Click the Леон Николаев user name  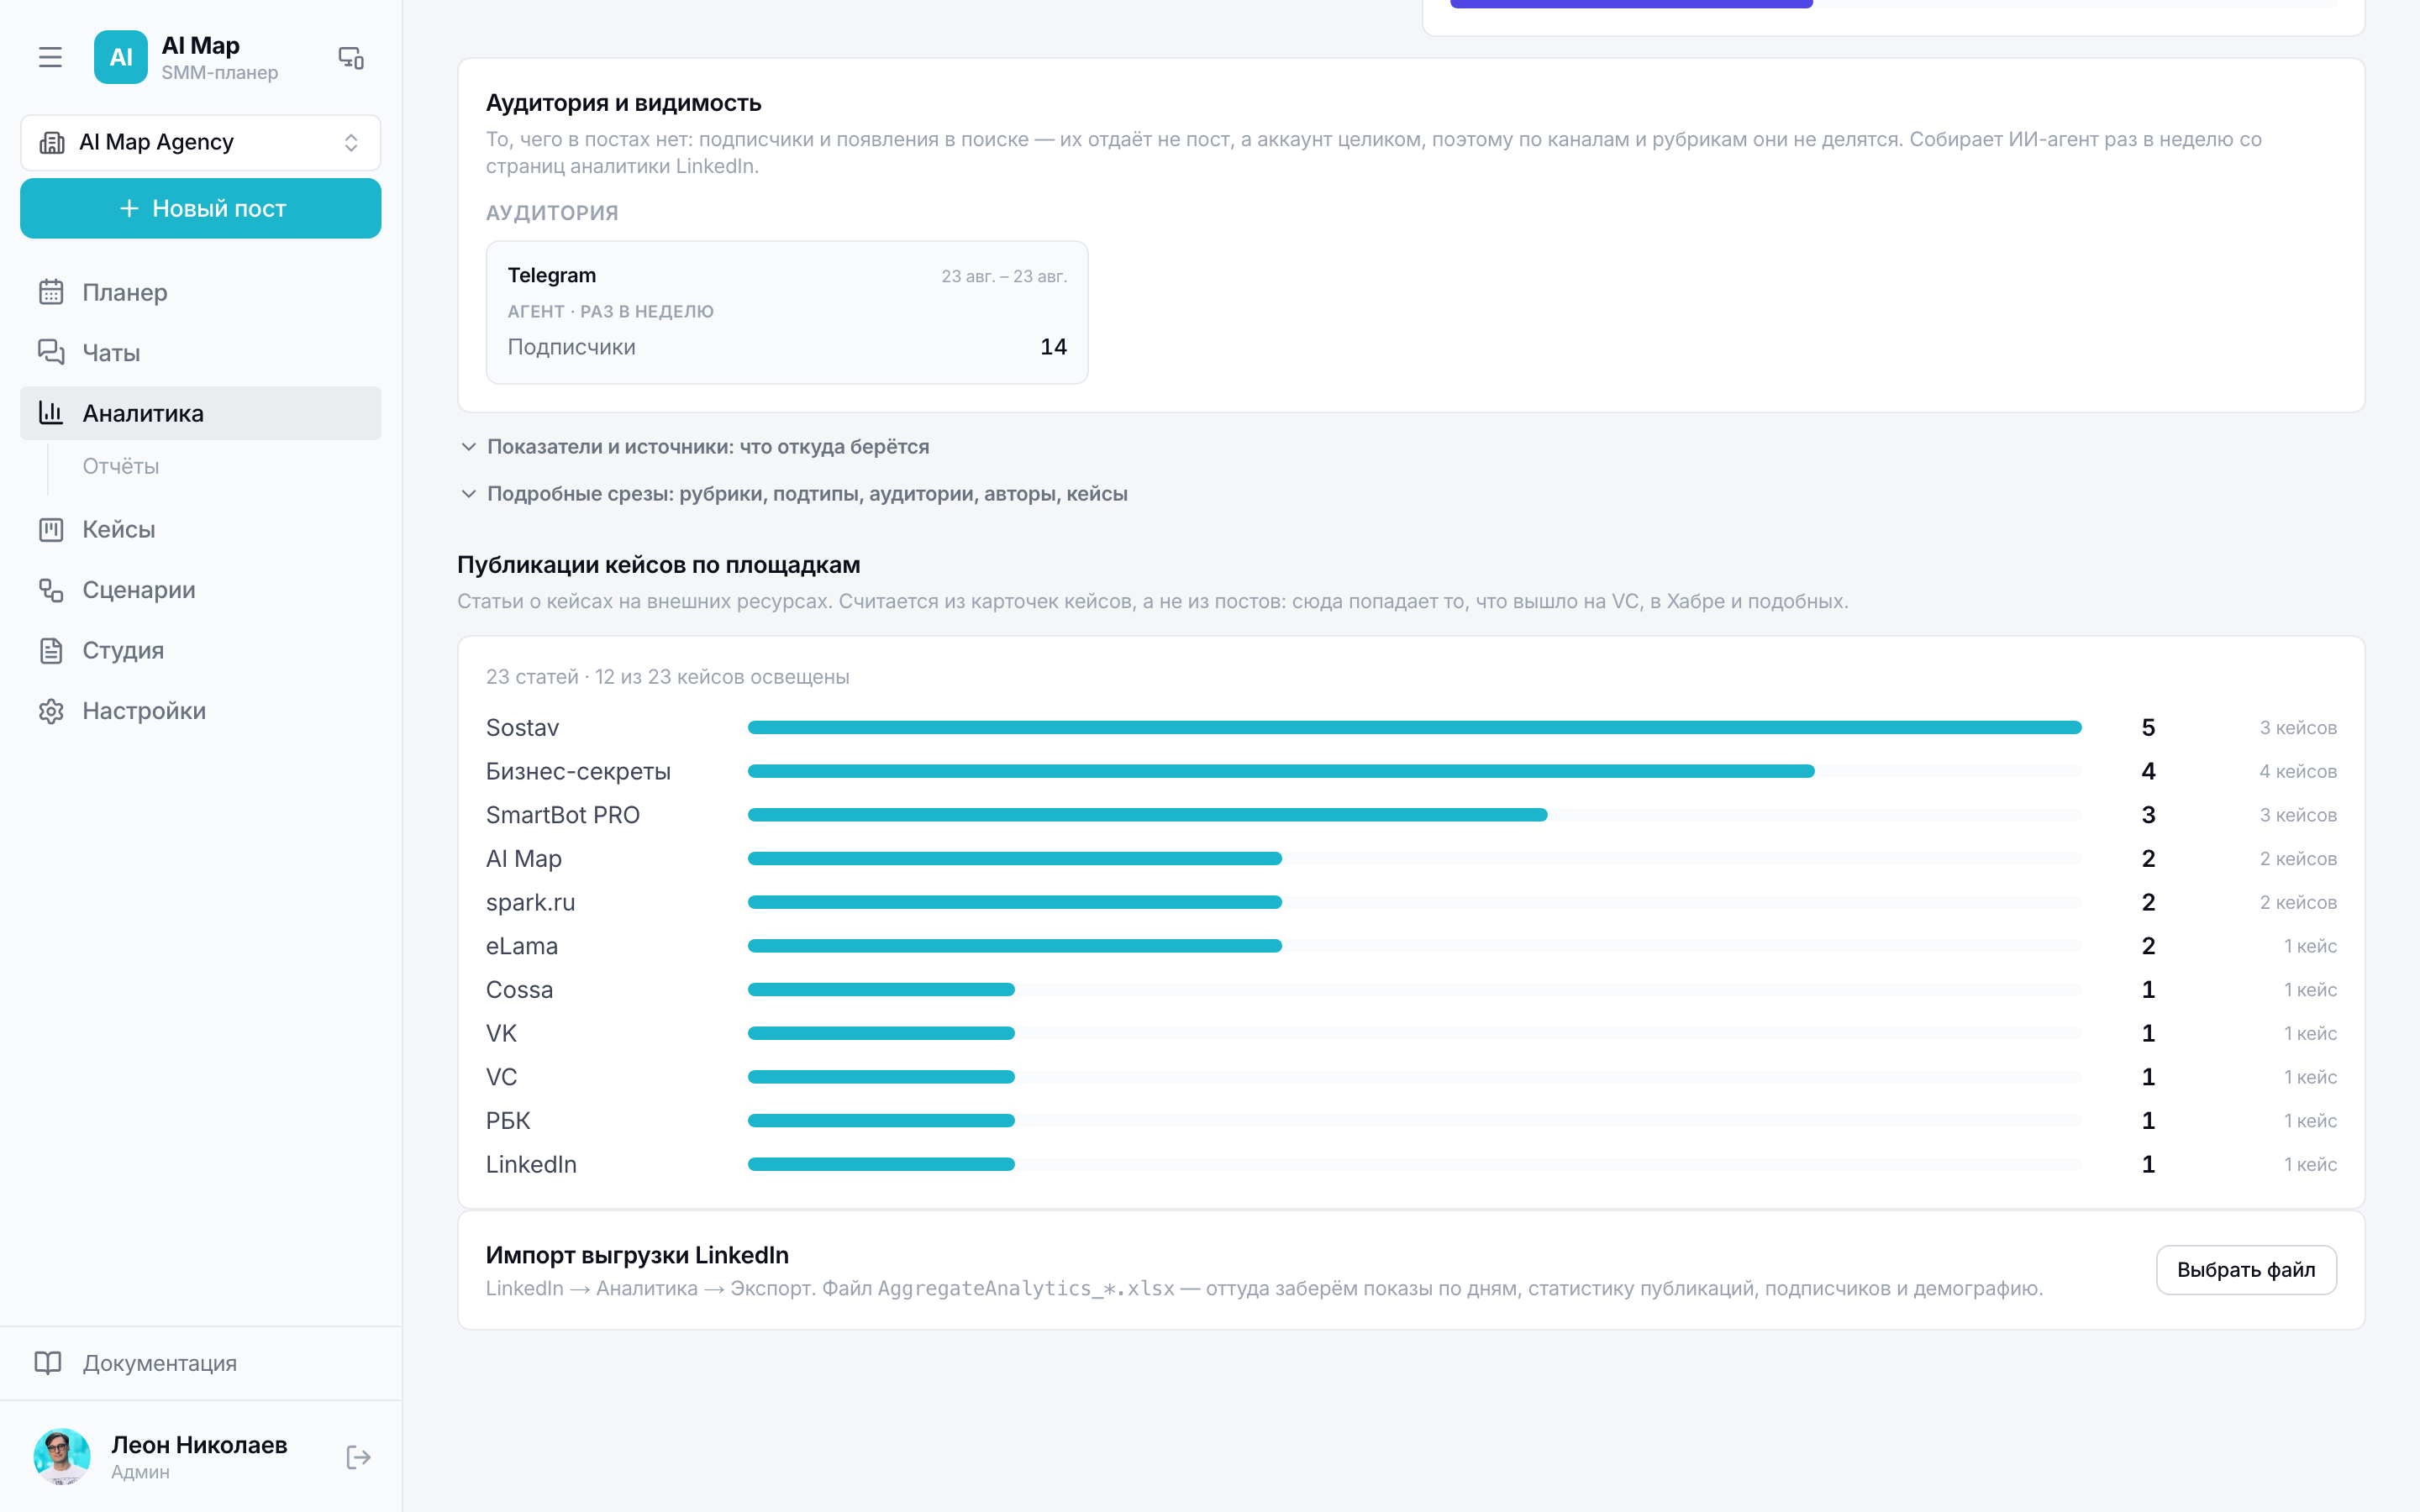click(199, 1444)
